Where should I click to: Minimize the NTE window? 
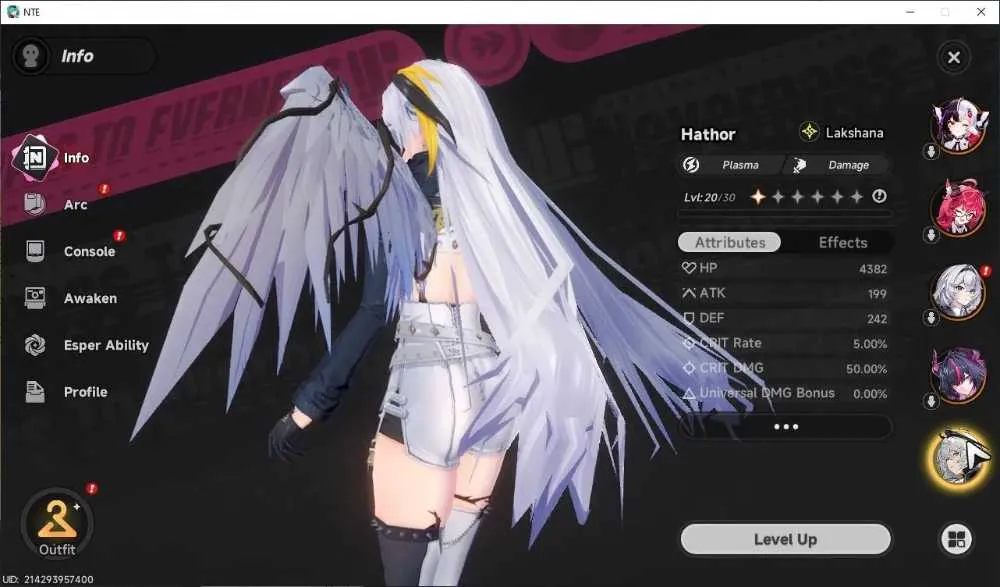tap(910, 12)
